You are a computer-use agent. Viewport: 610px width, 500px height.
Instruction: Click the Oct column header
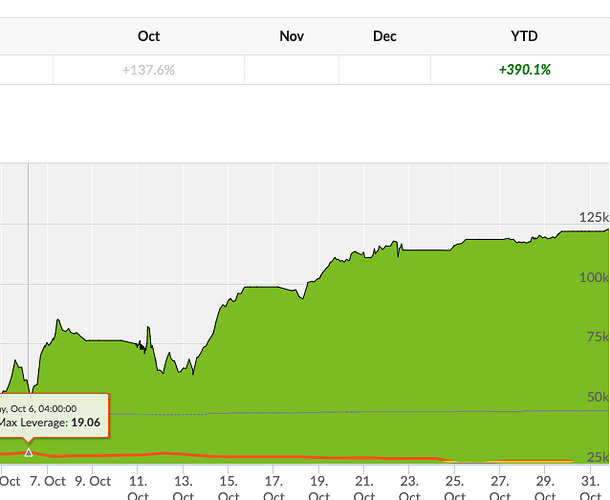click(149, 36)
